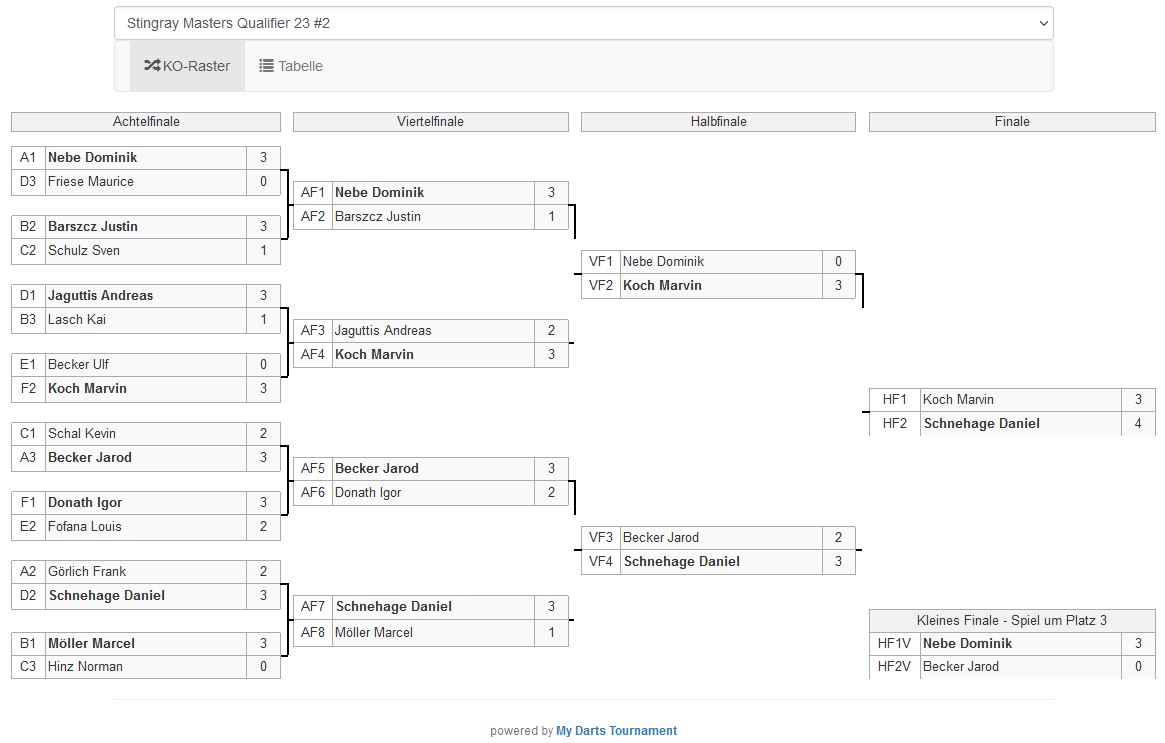The image size is (1165, 743).
Task: Select Möller Marcel in the AF8 row
Action: [374, 632]
